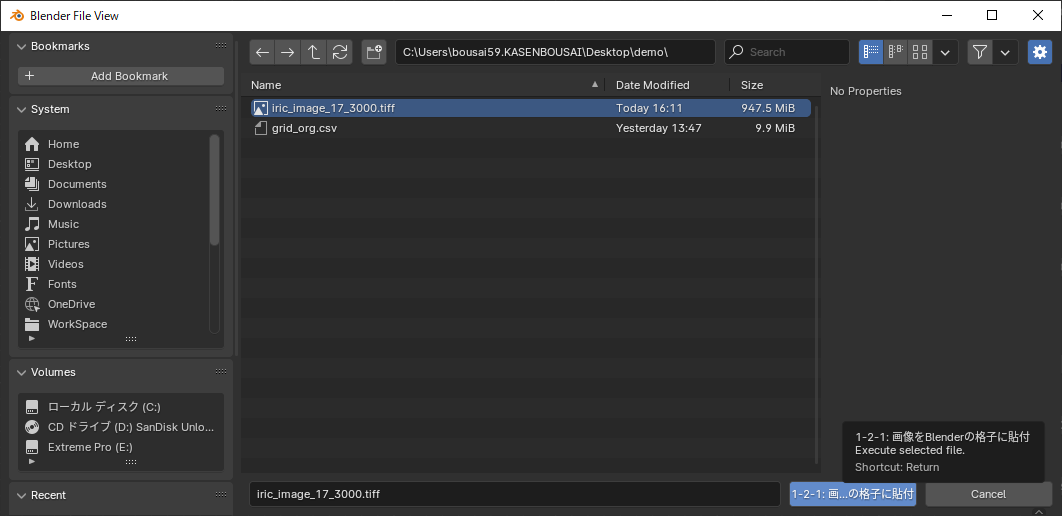
Task: Switch to horizontal list display mode
Action: pyautogui.click(x=895, y=52)
